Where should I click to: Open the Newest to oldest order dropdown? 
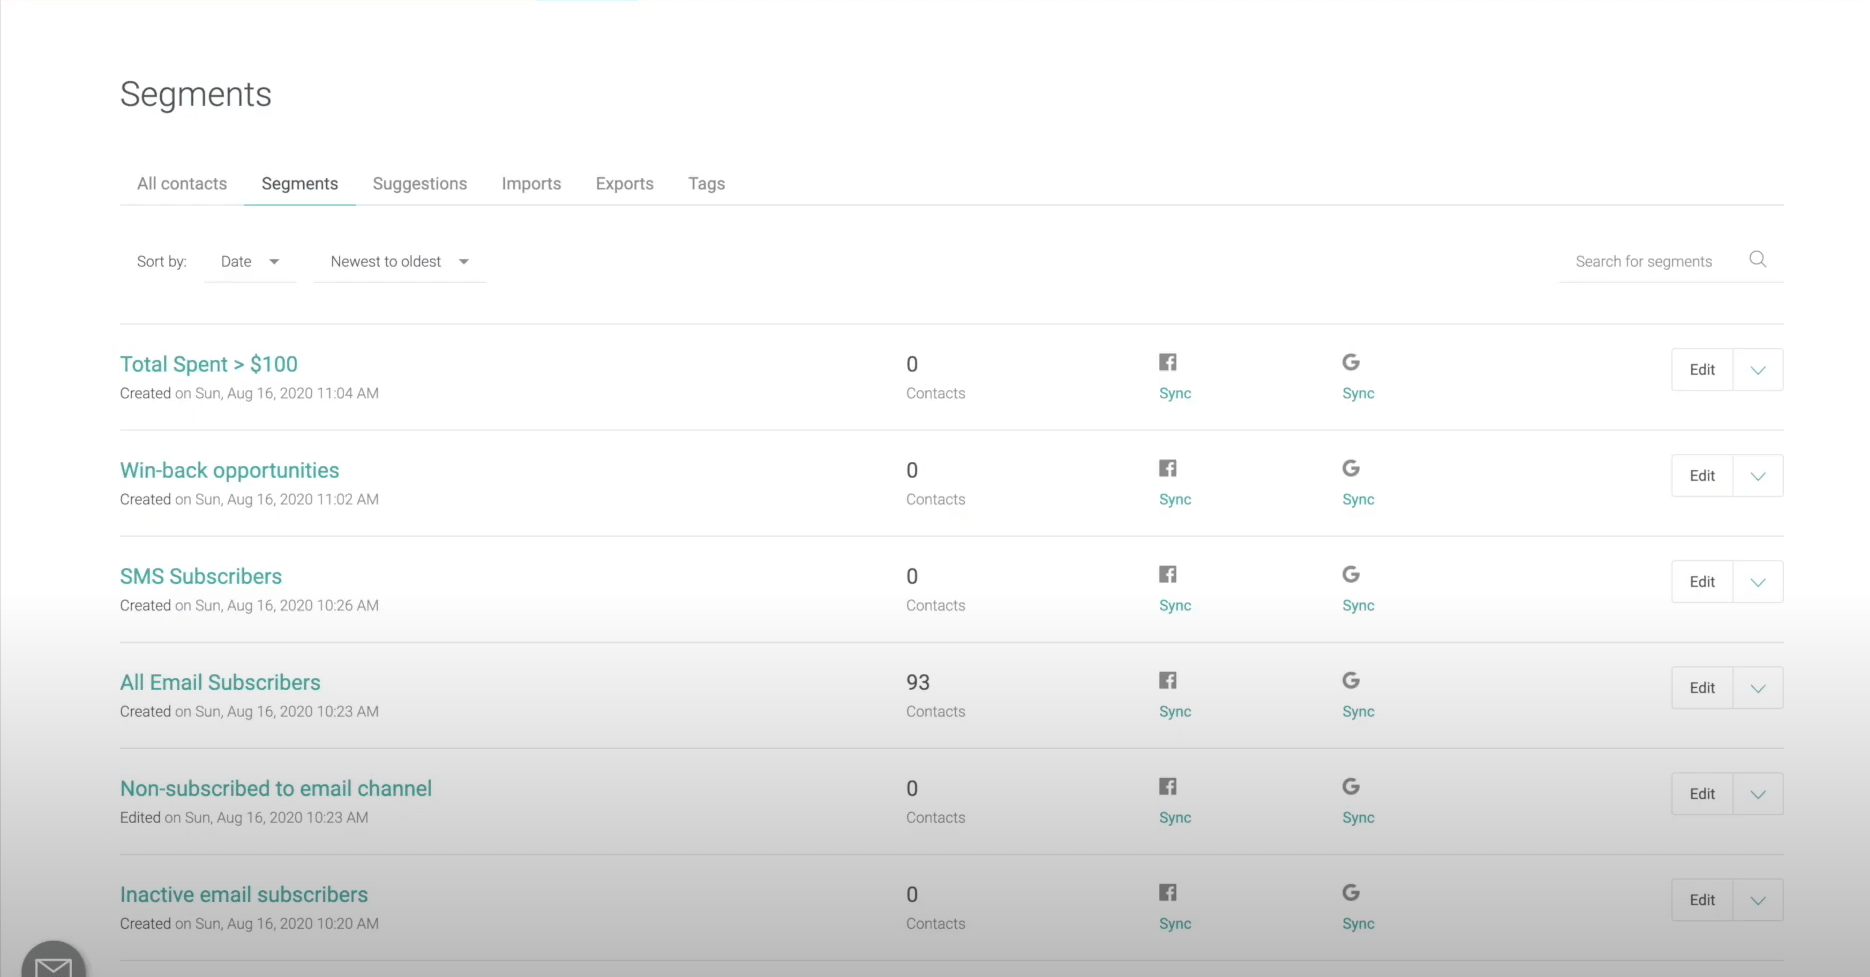coord(399,262)
